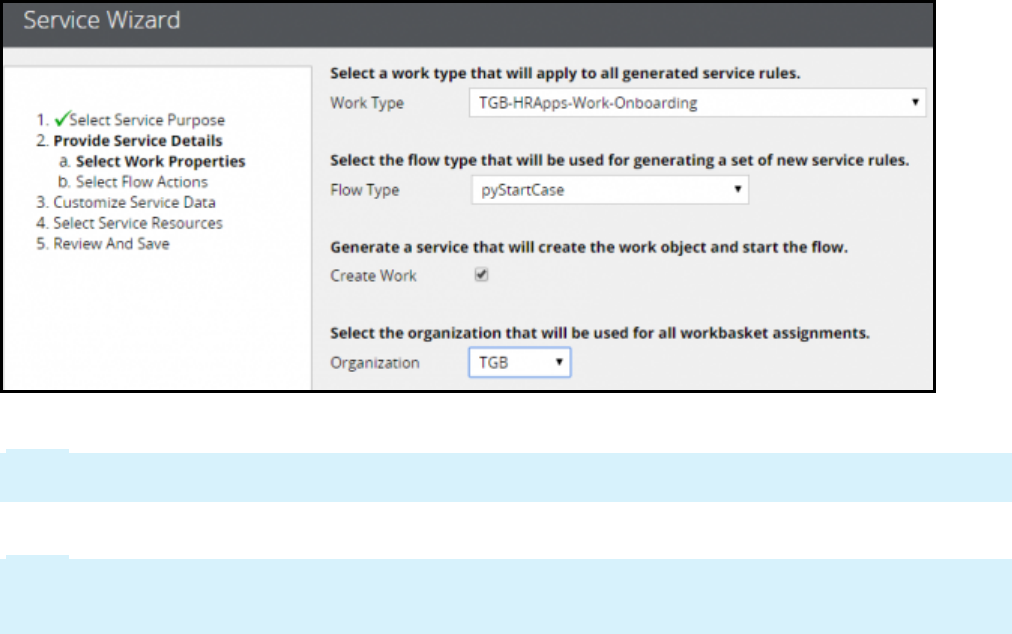1012x634 pixels.
Task: Select the Select Flow Actions substep
Action: [x=142, y=182]
